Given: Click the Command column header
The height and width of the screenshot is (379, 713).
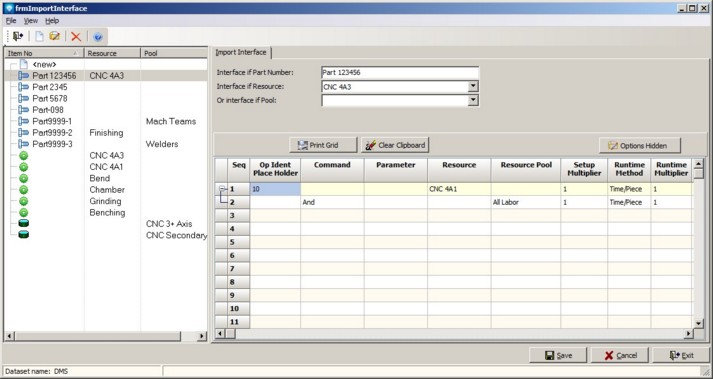Looking at the screenshot, I should point(332,169).
